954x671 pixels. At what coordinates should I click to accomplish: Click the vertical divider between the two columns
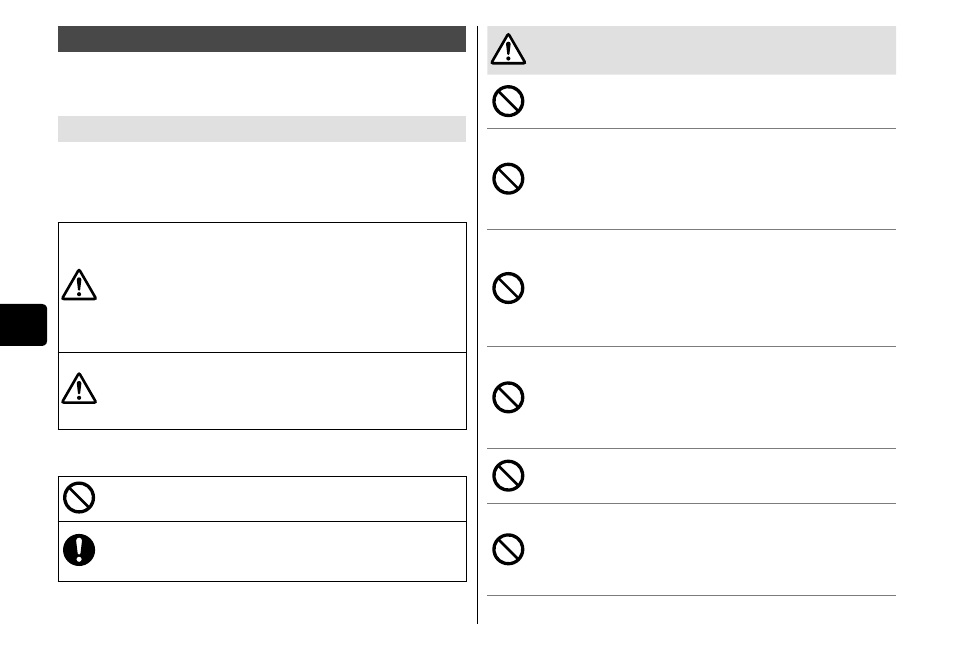point(478,325)
